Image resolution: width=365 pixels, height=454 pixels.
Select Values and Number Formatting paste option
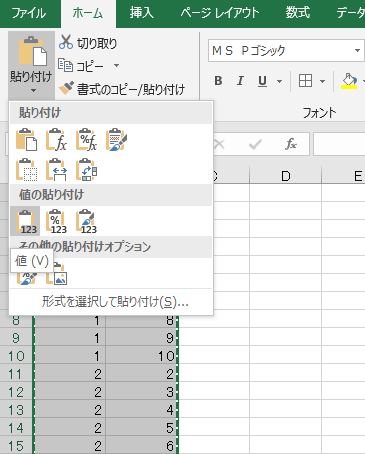[x=56, y=221]
